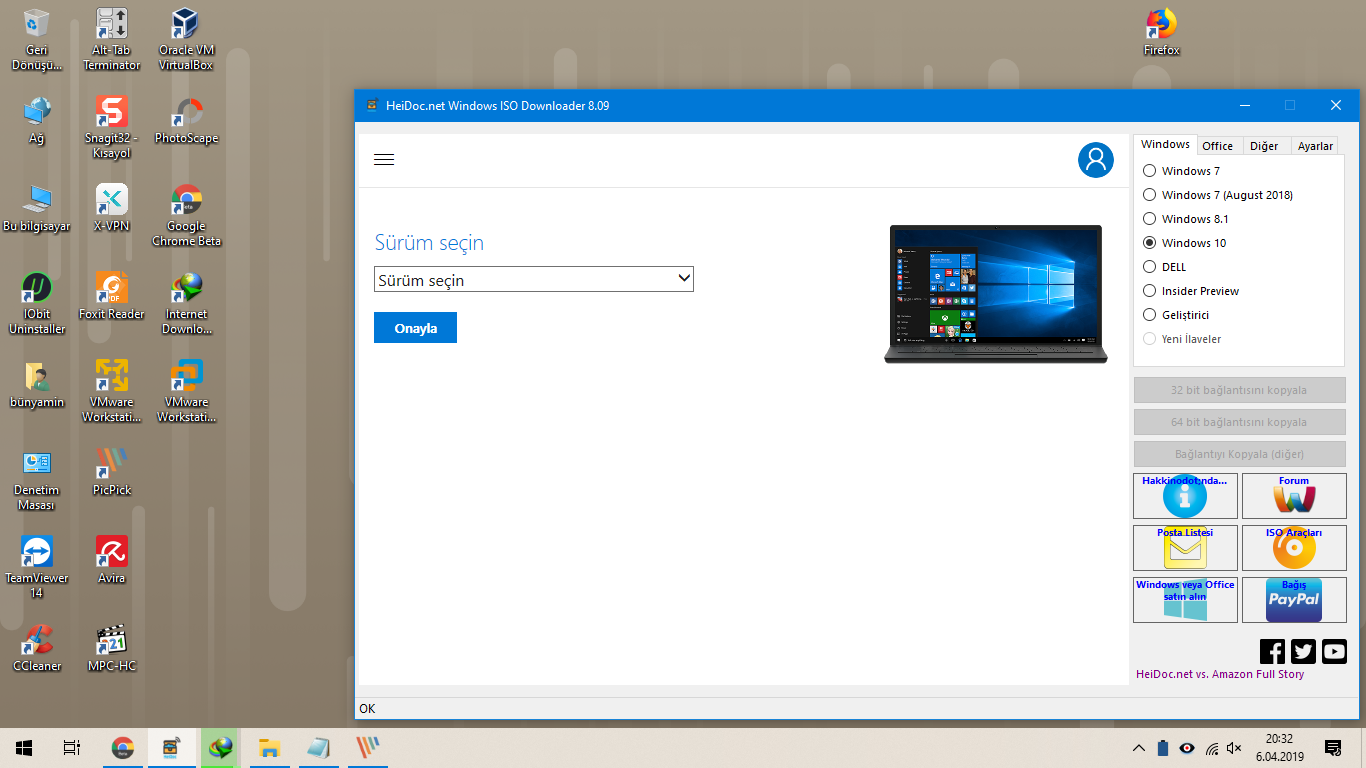Switch to the Office tab
The width and height of the screenshot is (1366, 768).
[x=1217, y=146]
